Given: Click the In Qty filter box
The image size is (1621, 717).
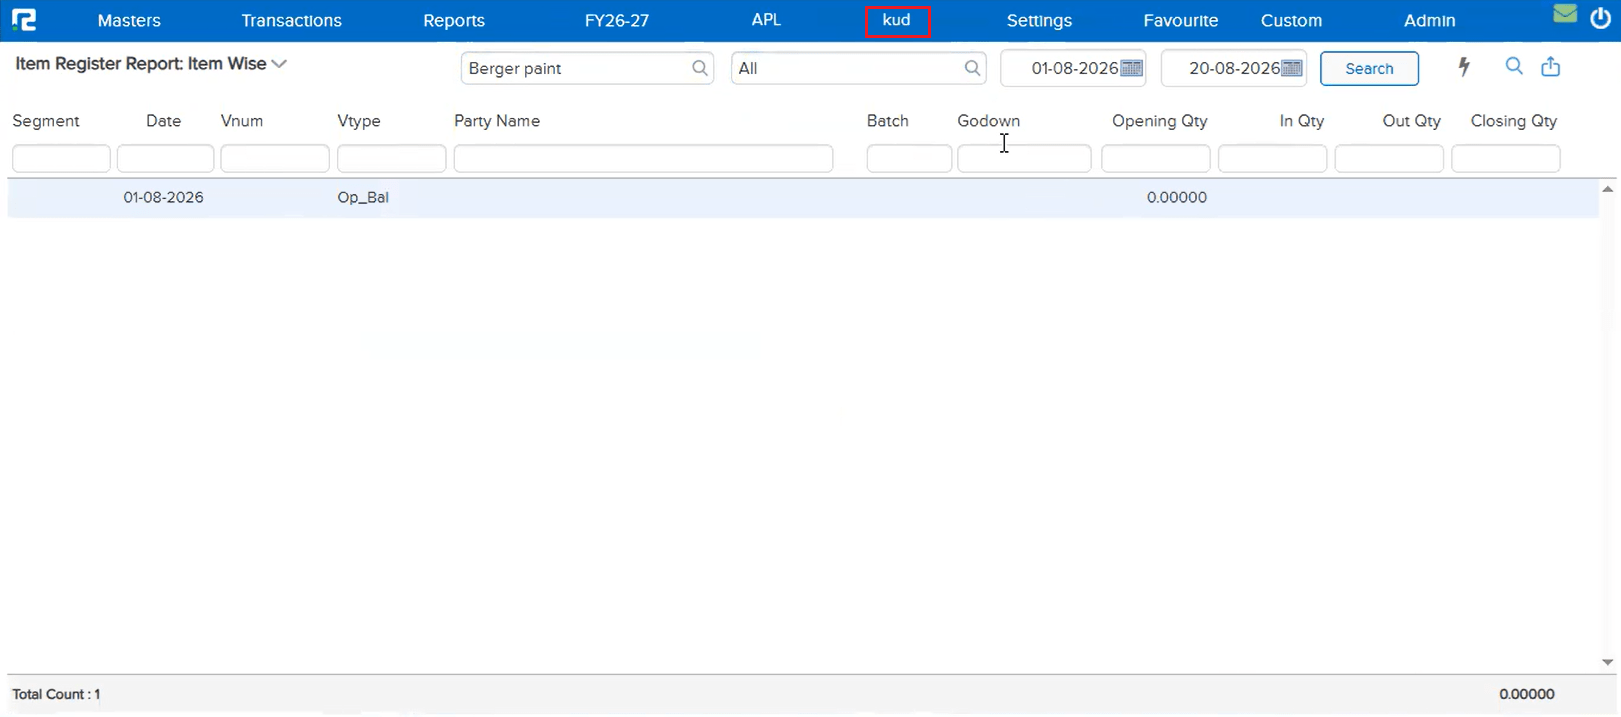Looking at the screenshot, I should coord(1272,158).
